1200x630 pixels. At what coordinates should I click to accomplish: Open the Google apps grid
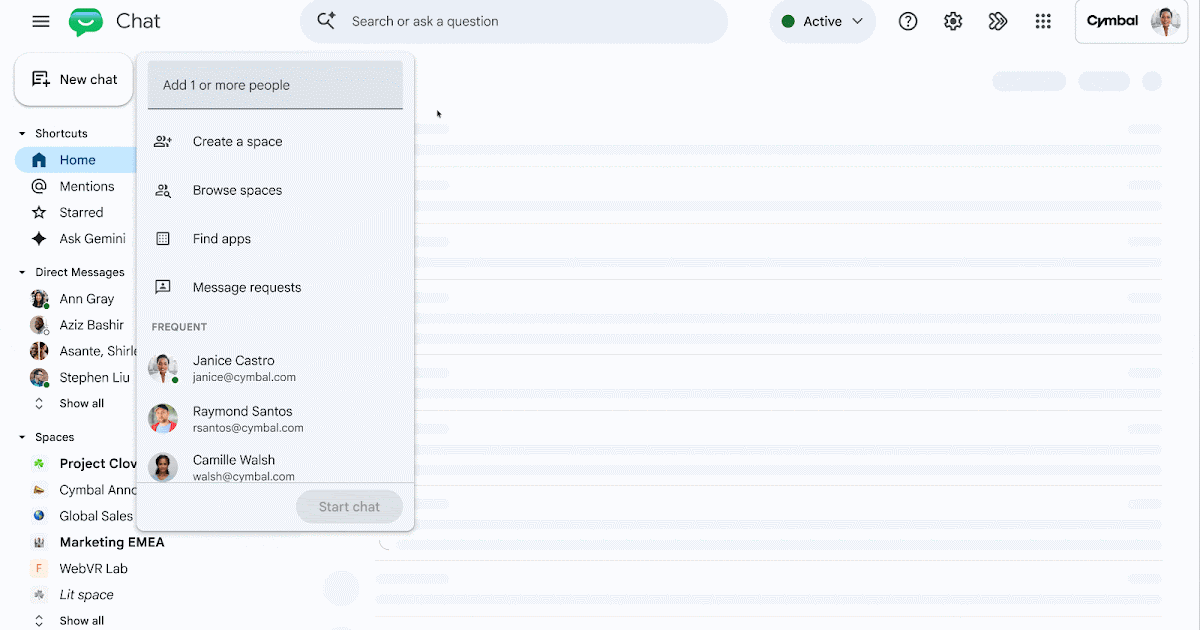coord(1043,21)
